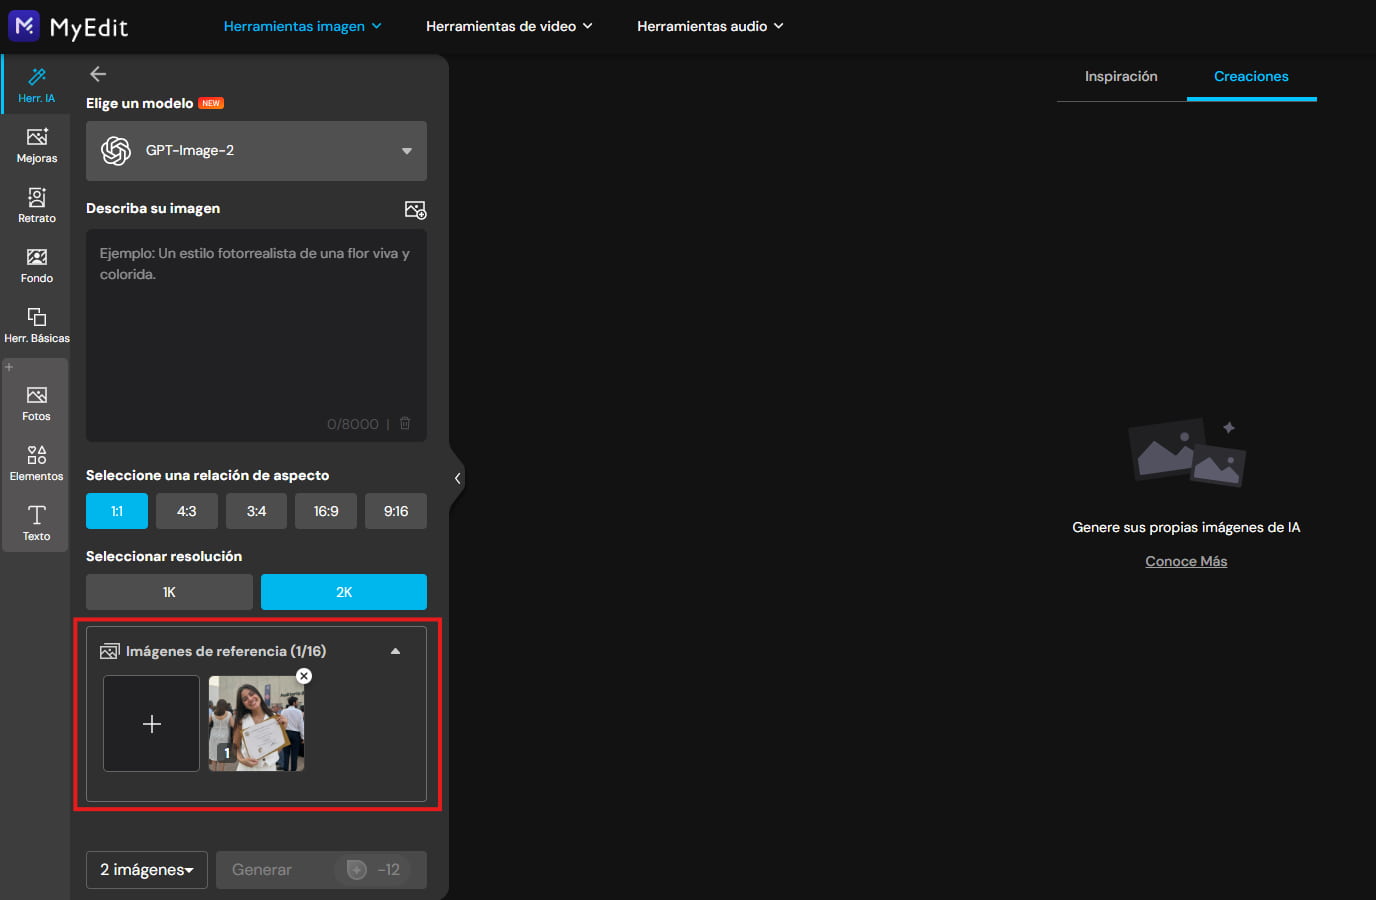Switch to the Inspiración tab

pos(1121,76)
